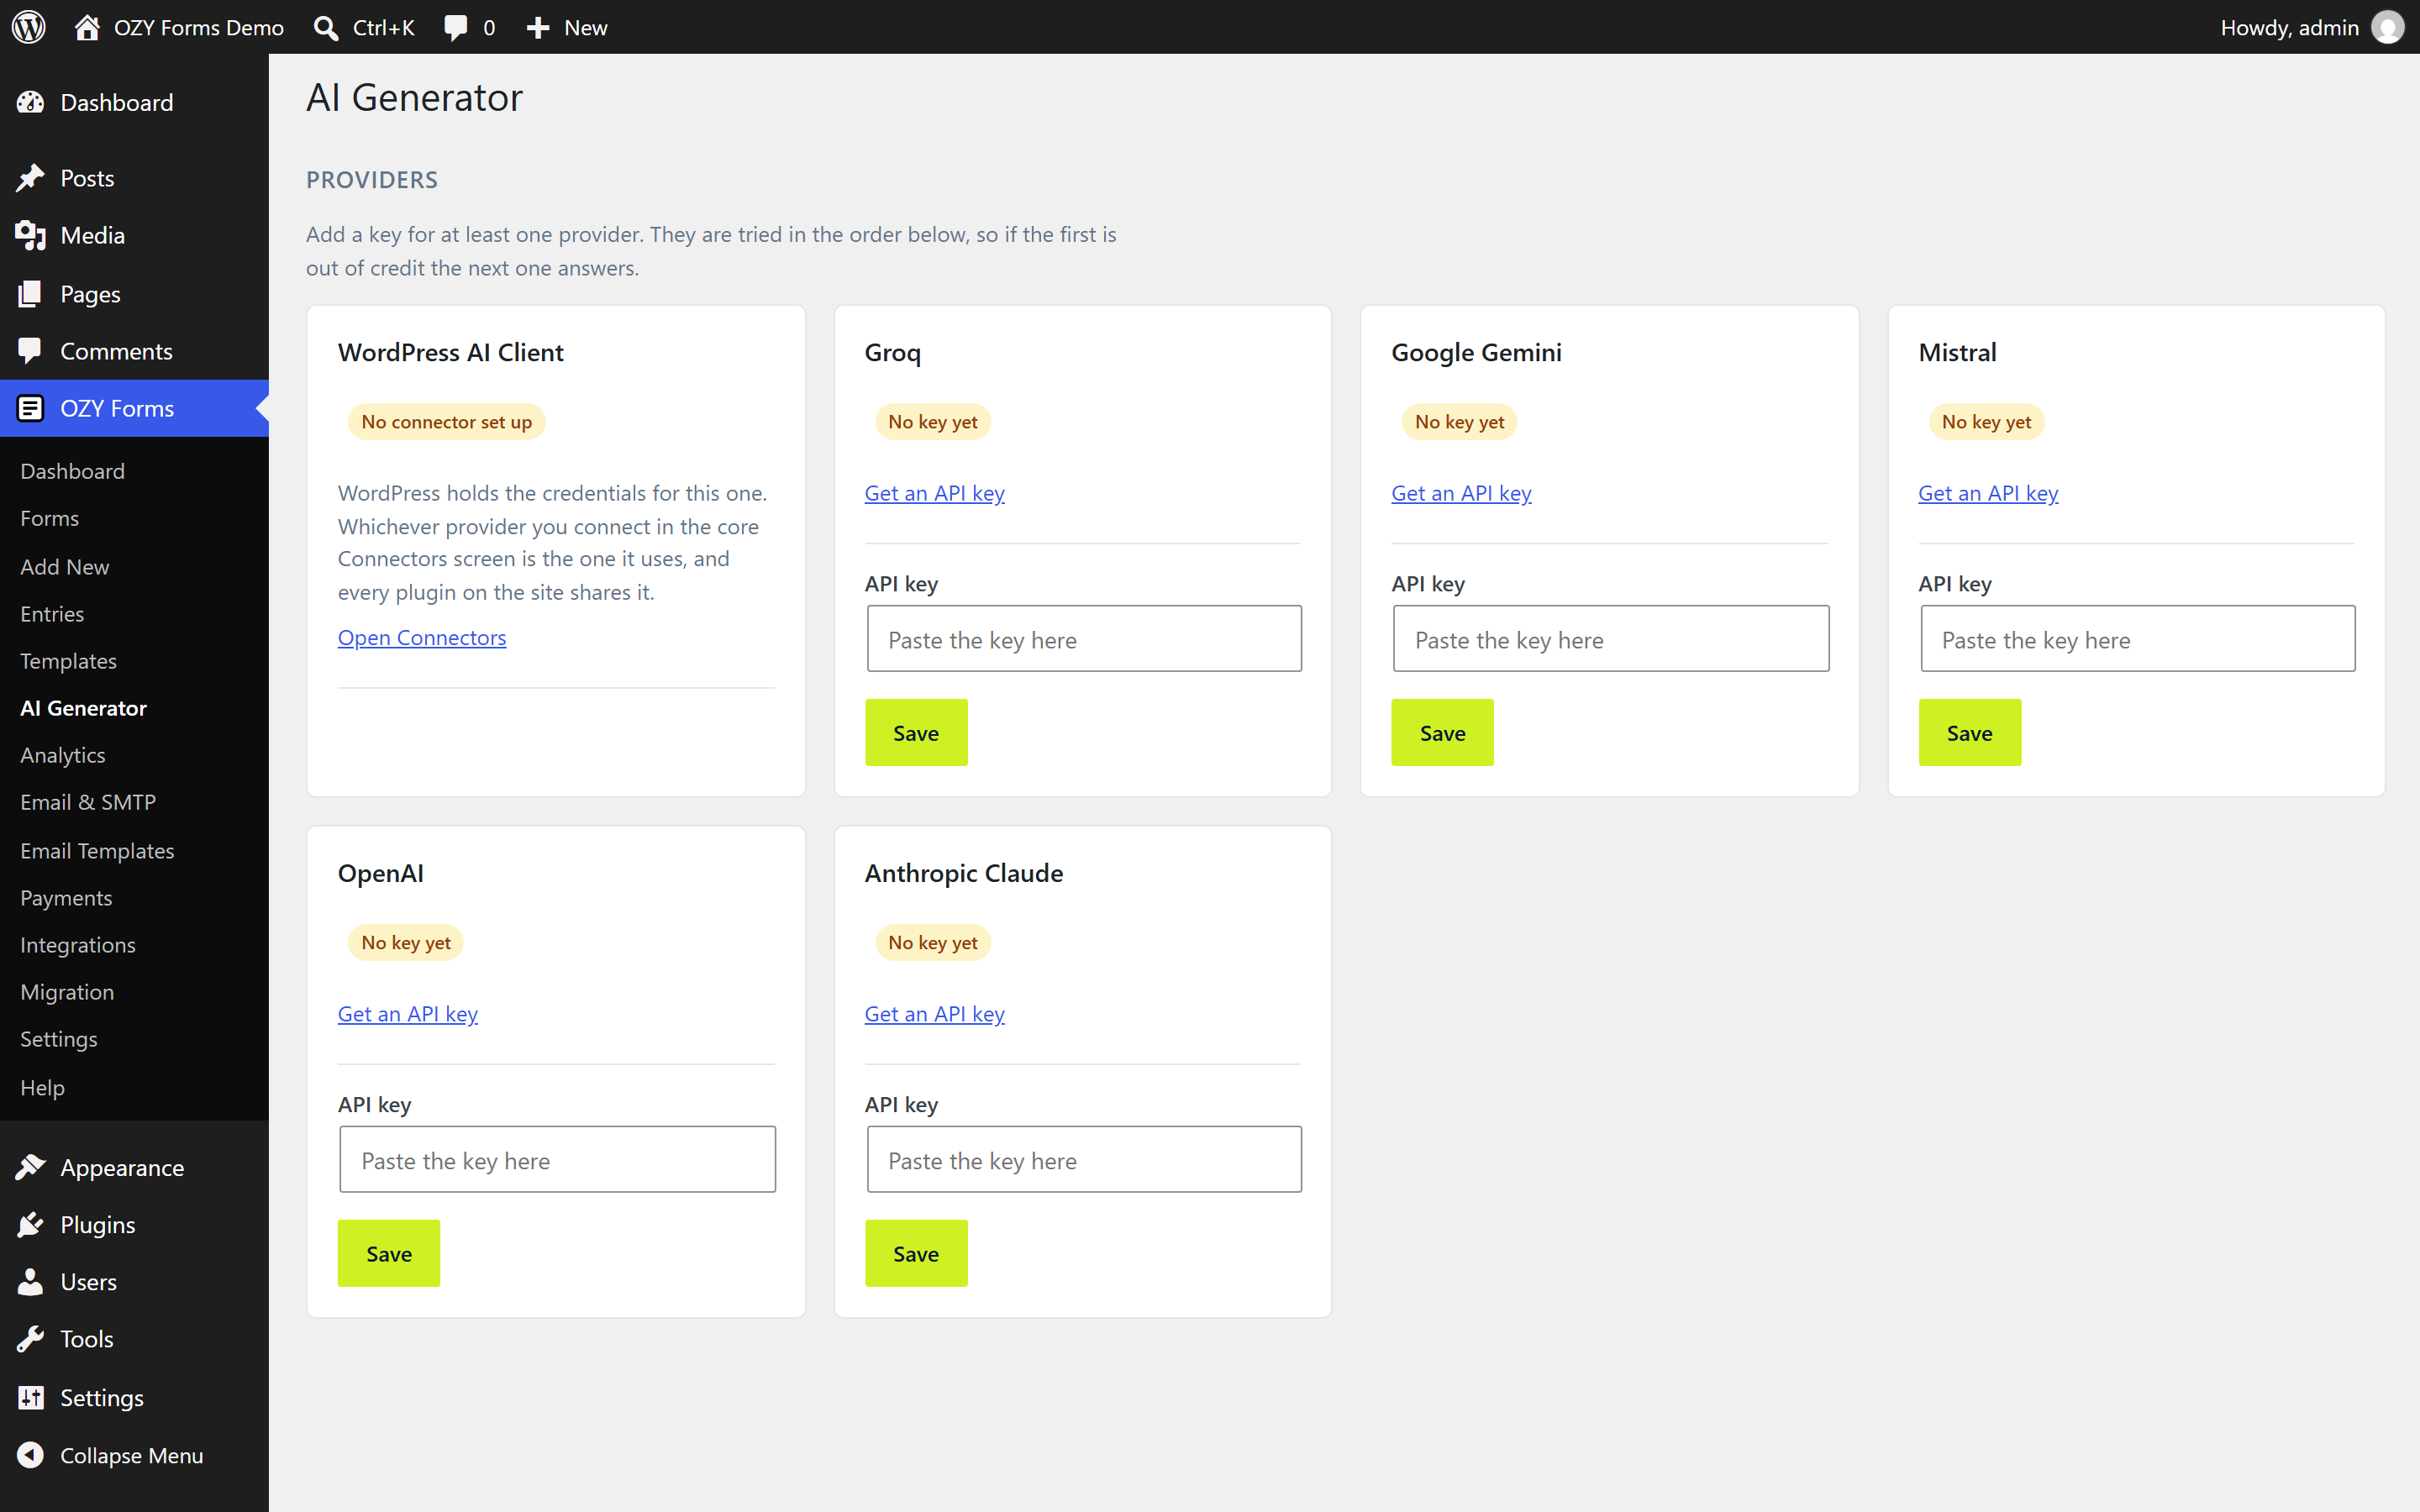
Task: Open the Comments menu item
Action: coord(134,351)
